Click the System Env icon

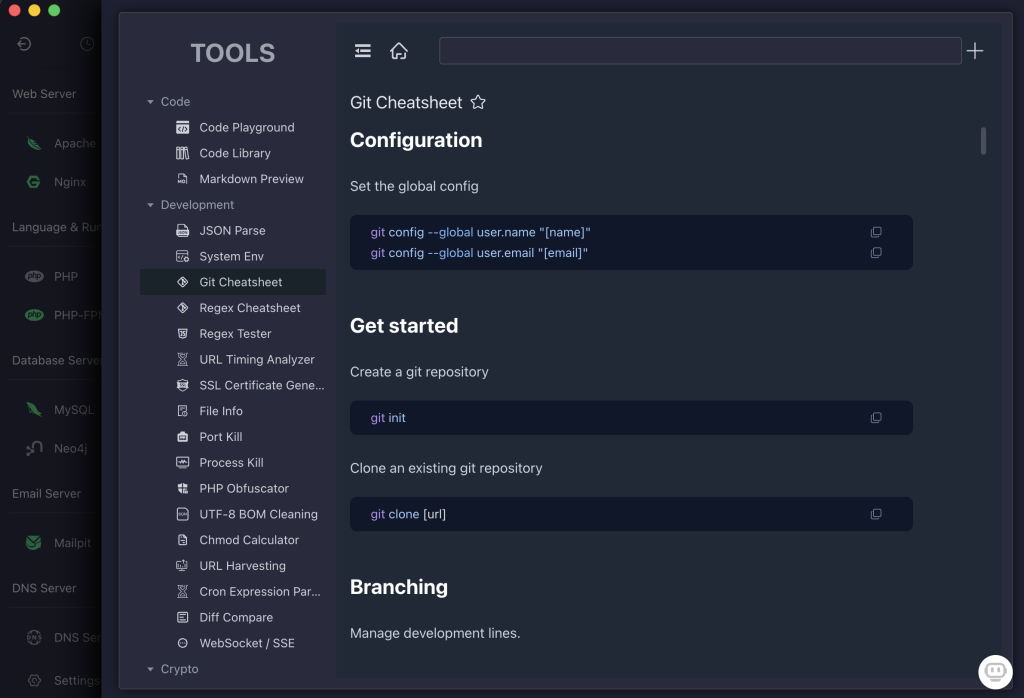click(183, 257)
